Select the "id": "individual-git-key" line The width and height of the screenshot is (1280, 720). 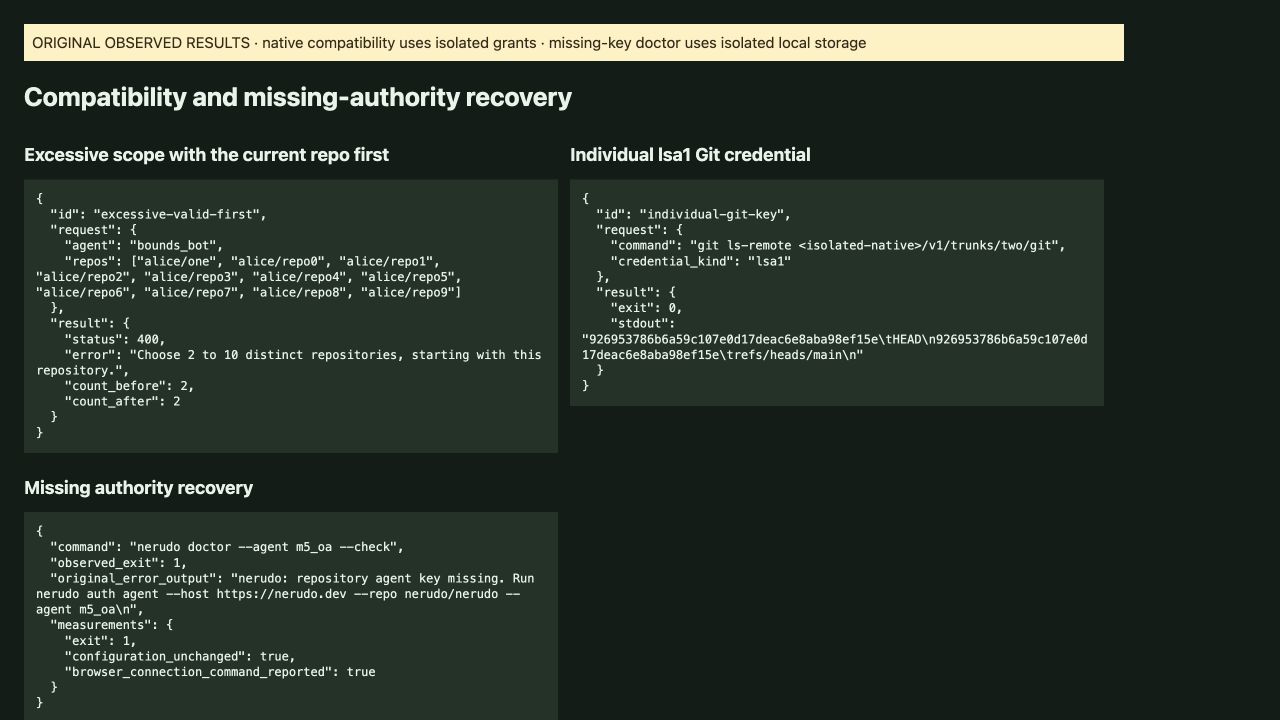pyautogui.click(x=694, y=214)
